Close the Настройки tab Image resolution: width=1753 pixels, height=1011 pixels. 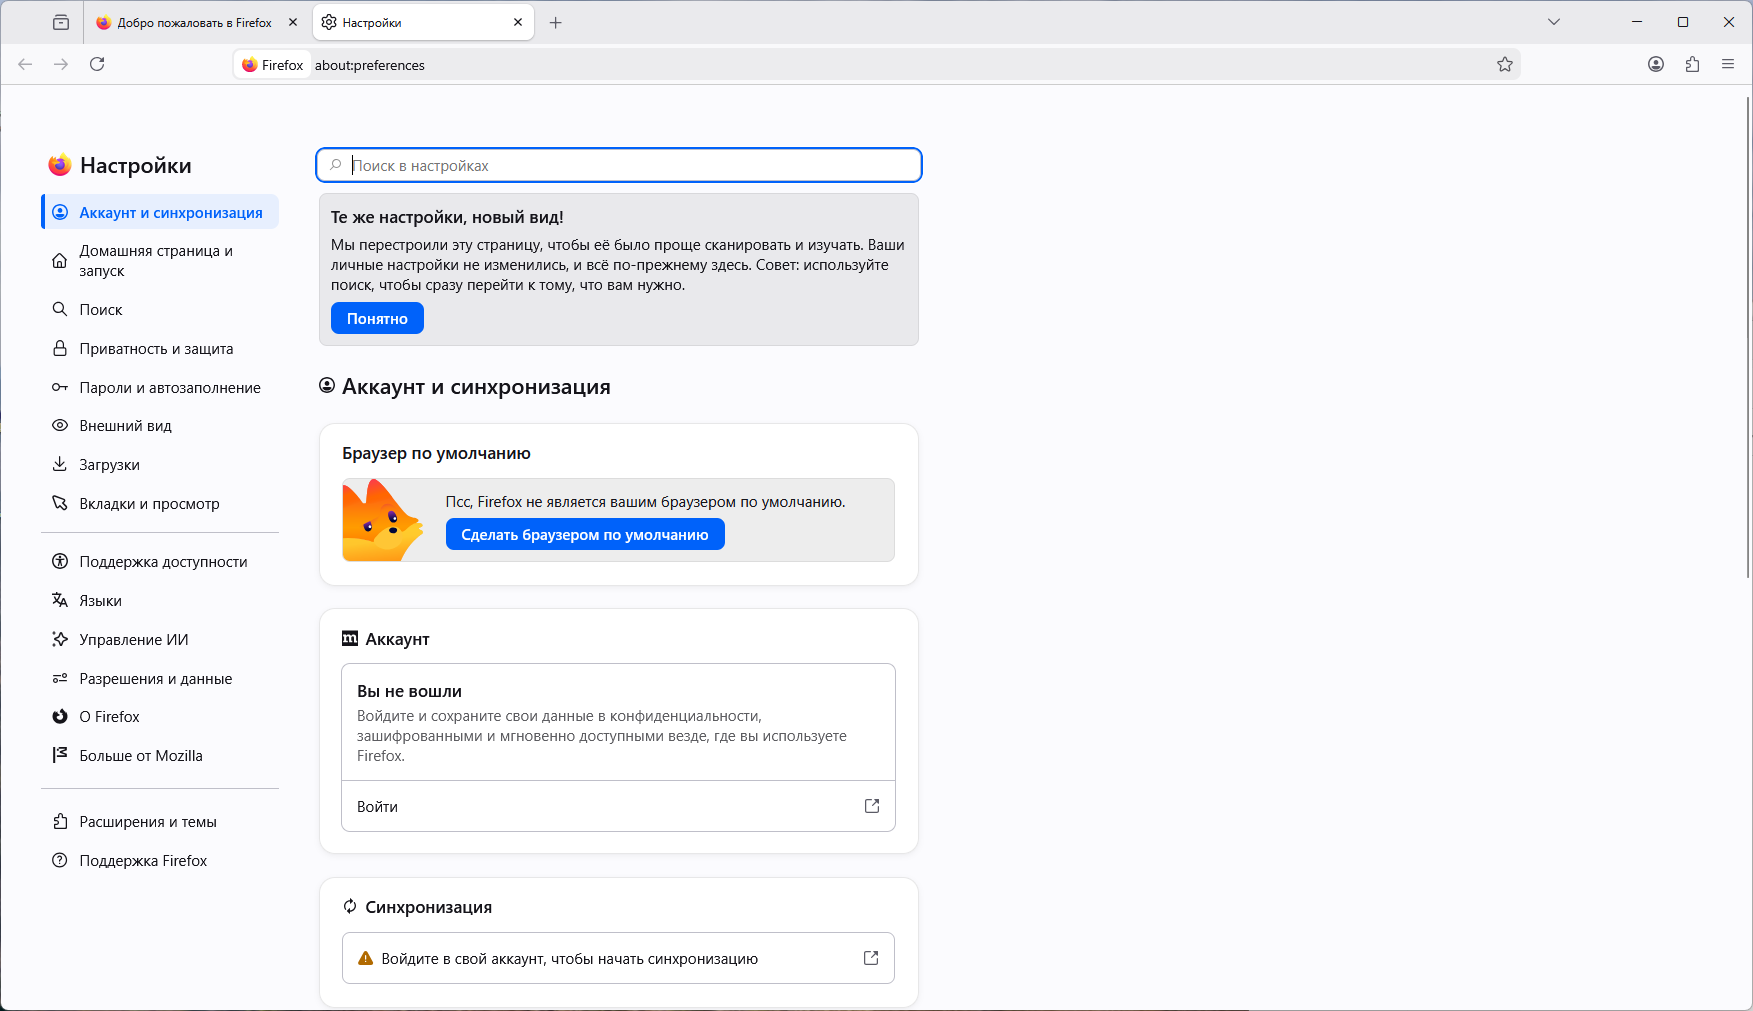coord(518,22)
